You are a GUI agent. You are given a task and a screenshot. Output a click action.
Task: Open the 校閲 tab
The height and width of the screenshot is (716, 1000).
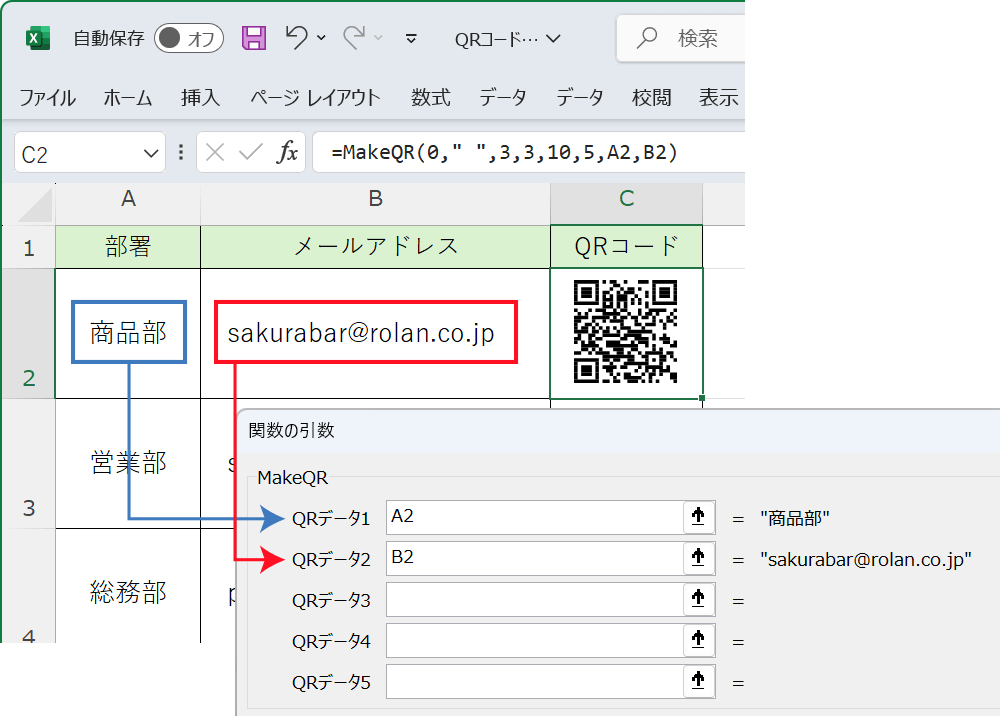[651, 98]
